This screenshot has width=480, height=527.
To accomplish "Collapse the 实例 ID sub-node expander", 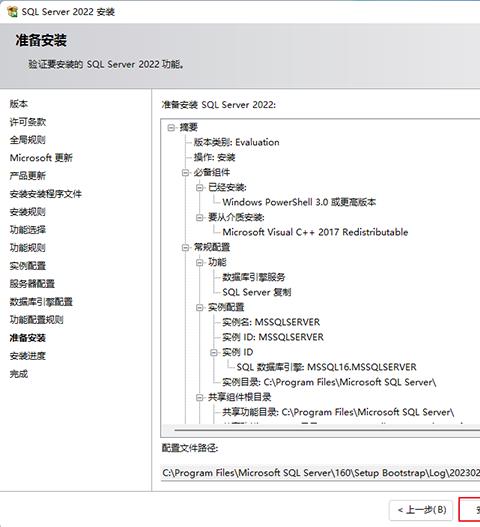I will pyautogui.click(x=214, y=352).
